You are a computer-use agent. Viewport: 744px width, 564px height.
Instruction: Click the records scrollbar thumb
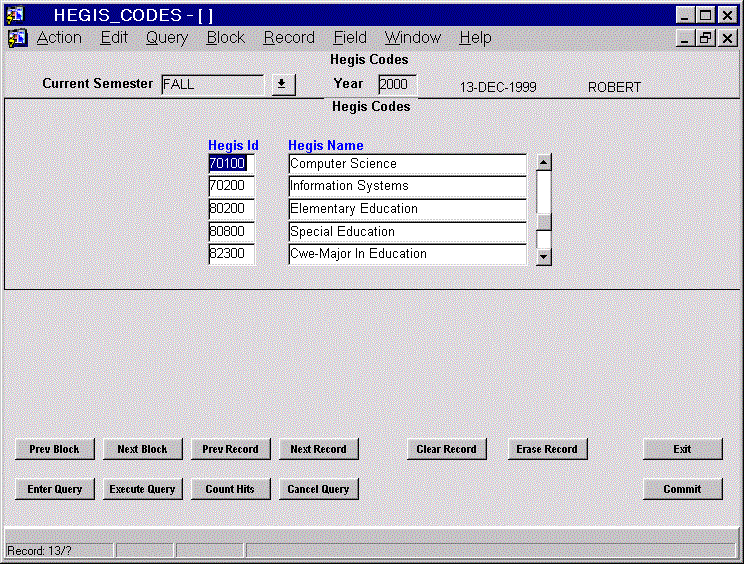[x=543, y=222]
